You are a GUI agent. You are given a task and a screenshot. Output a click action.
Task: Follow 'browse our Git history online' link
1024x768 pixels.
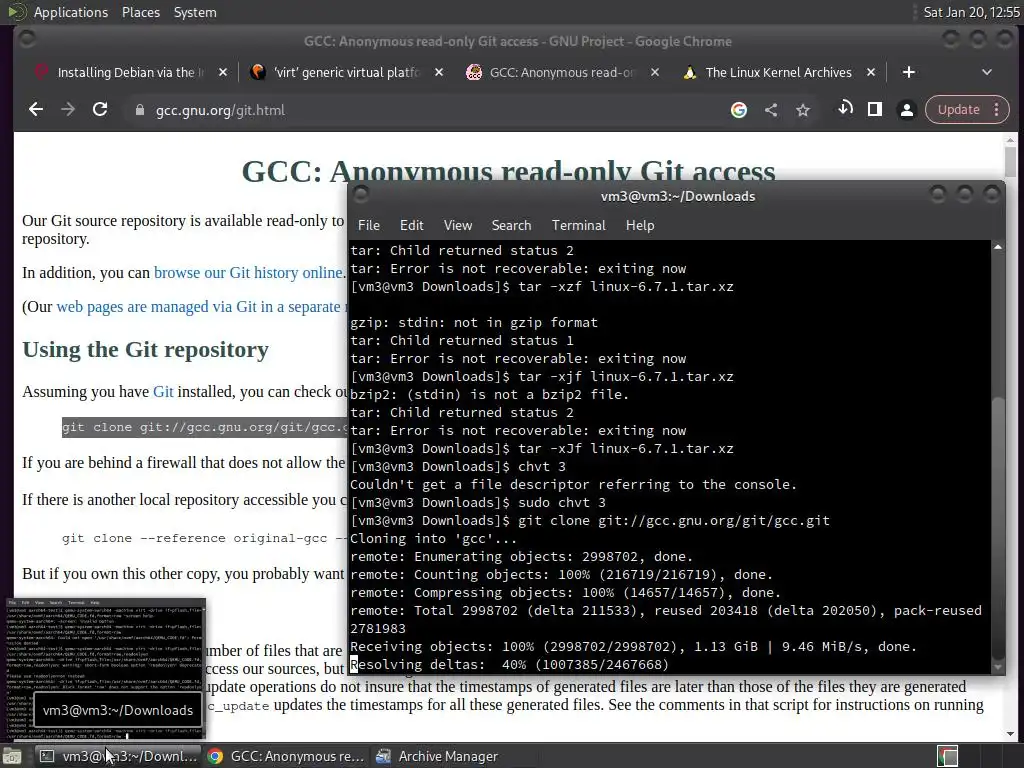(248, 272)
